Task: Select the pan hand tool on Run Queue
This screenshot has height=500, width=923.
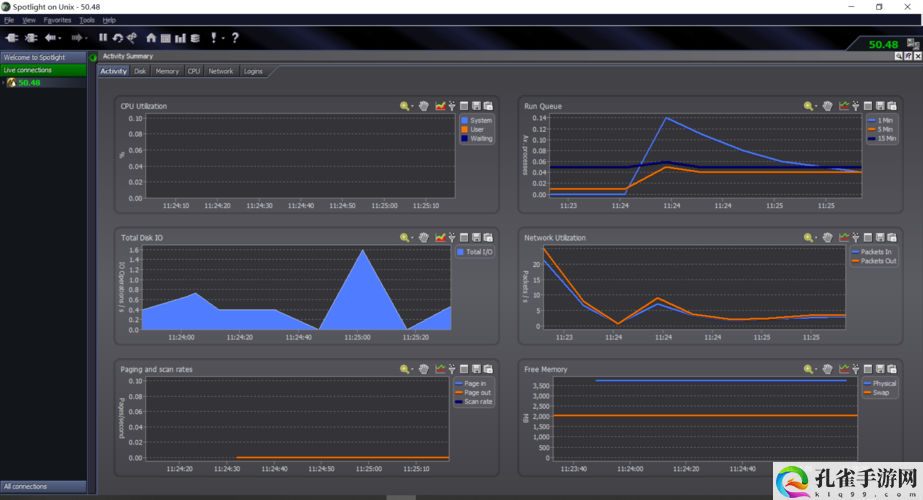Action: (828, 106)
